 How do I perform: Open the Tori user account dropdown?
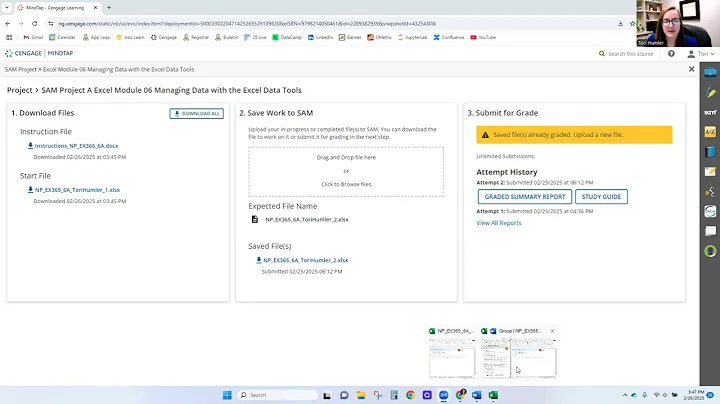pos(701,54)
